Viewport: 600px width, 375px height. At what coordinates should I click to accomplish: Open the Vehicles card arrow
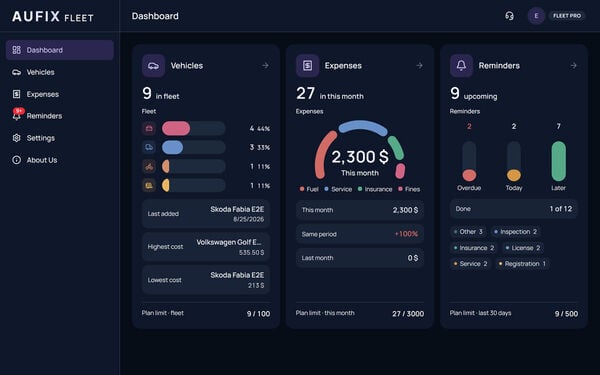[265, 66]
